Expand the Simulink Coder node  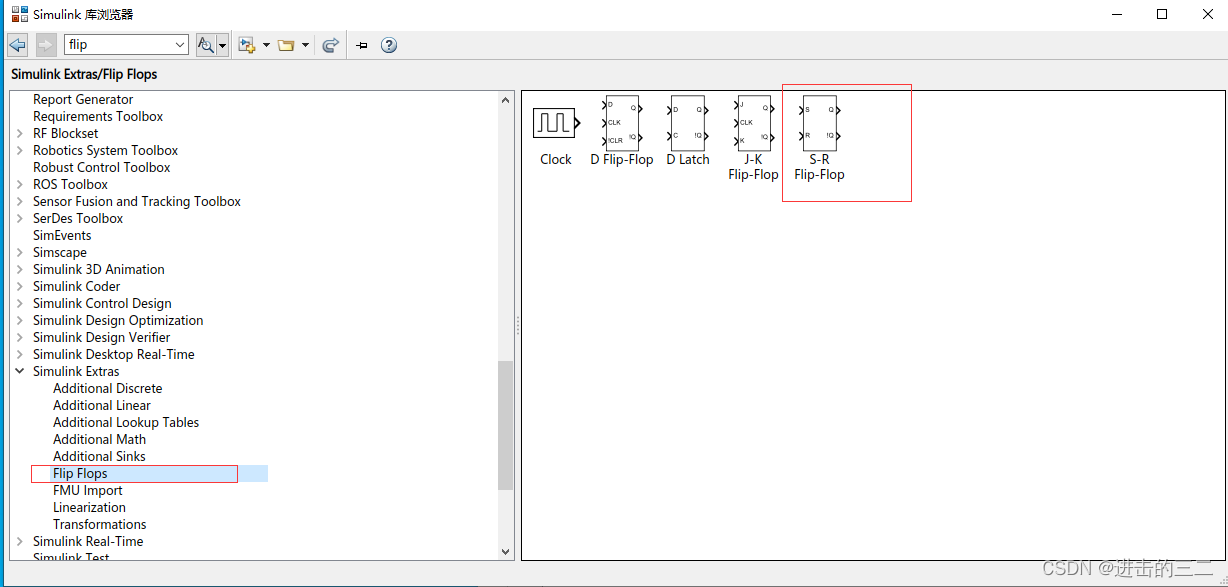20,286
